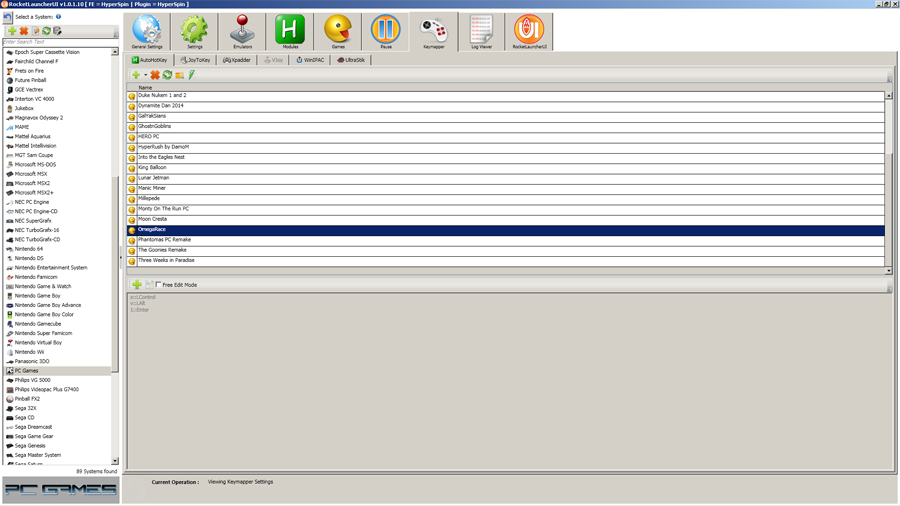Select Microsoft MS-DOS system
This screenshot has height=506, width=900.
(x=36, y=165)
